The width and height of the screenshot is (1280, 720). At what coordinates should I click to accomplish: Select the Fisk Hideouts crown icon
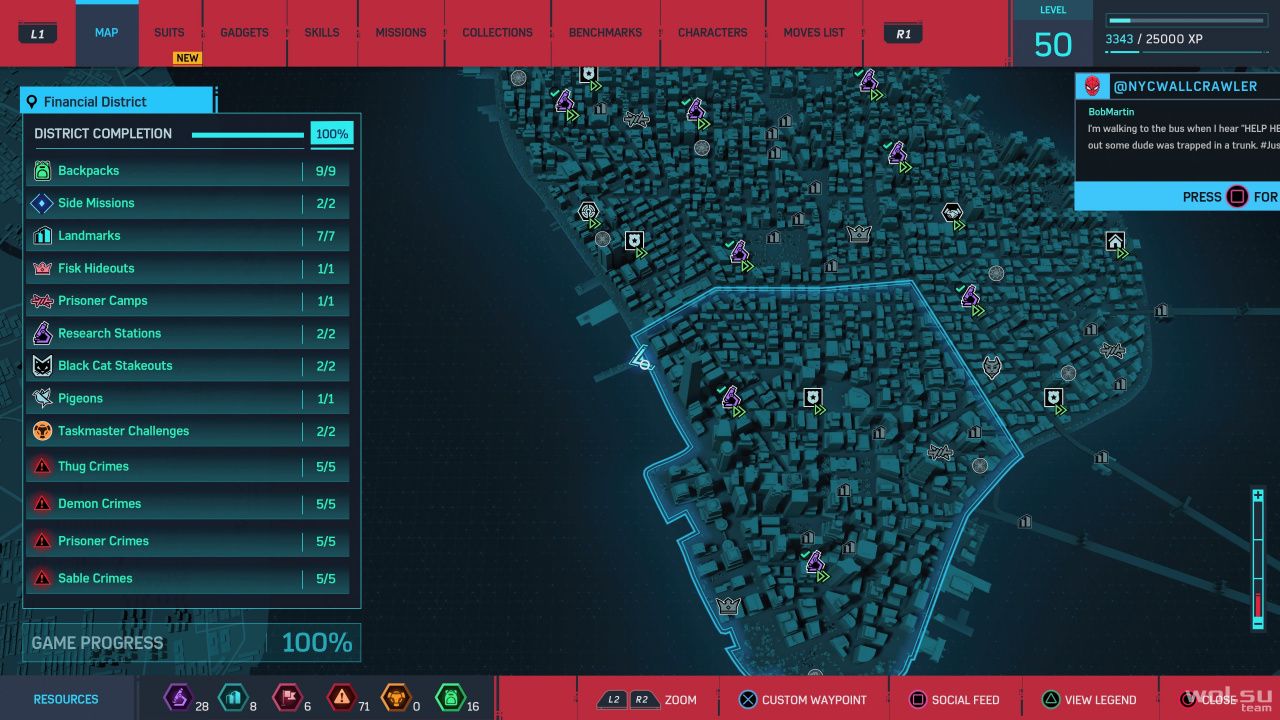click(x=42, y=268)
